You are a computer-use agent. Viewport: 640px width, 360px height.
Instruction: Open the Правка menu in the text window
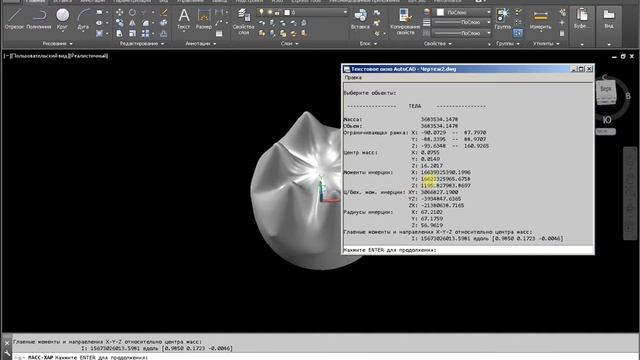353,78
